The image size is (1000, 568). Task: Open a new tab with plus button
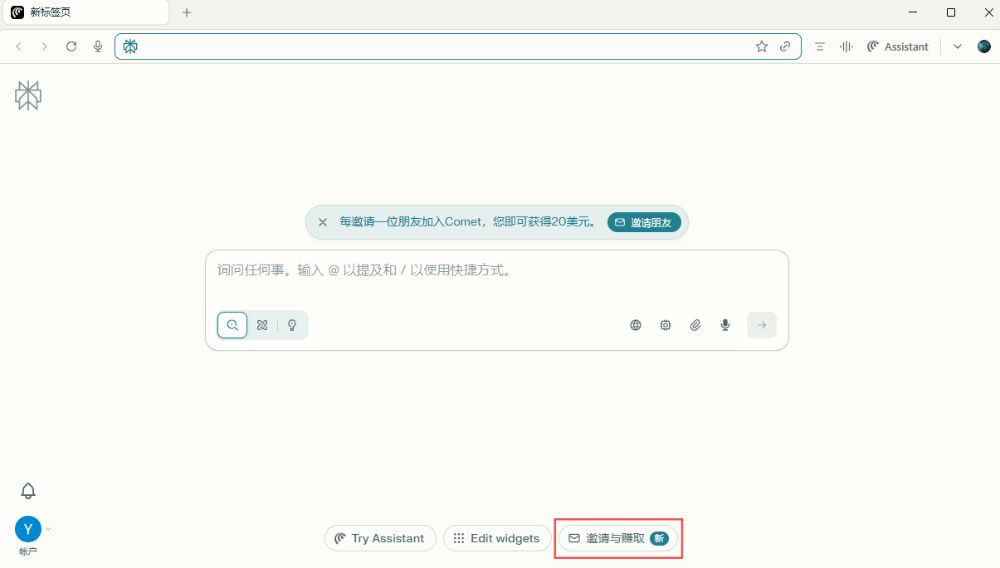[186, 13]
